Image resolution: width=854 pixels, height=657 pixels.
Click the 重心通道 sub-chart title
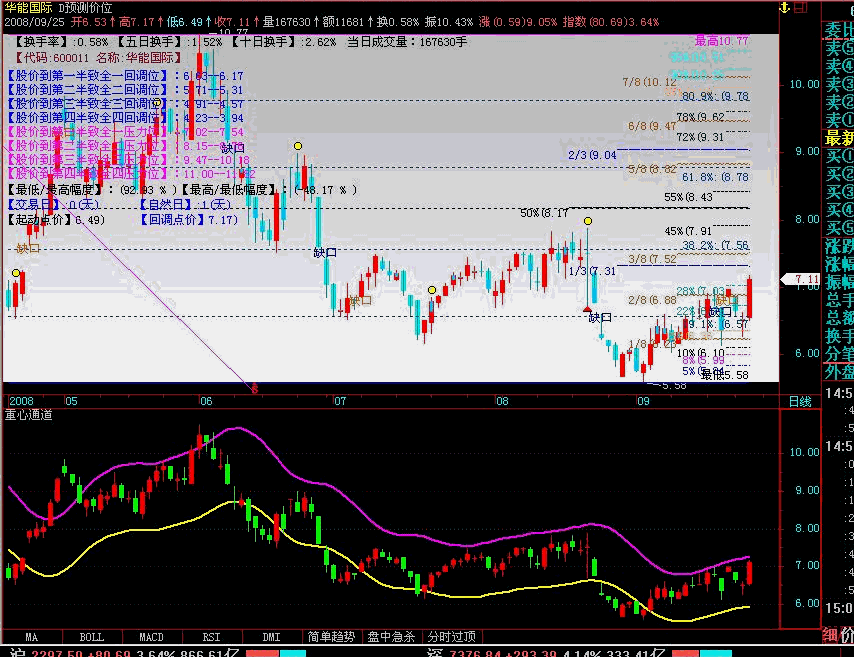click(28, 415)
